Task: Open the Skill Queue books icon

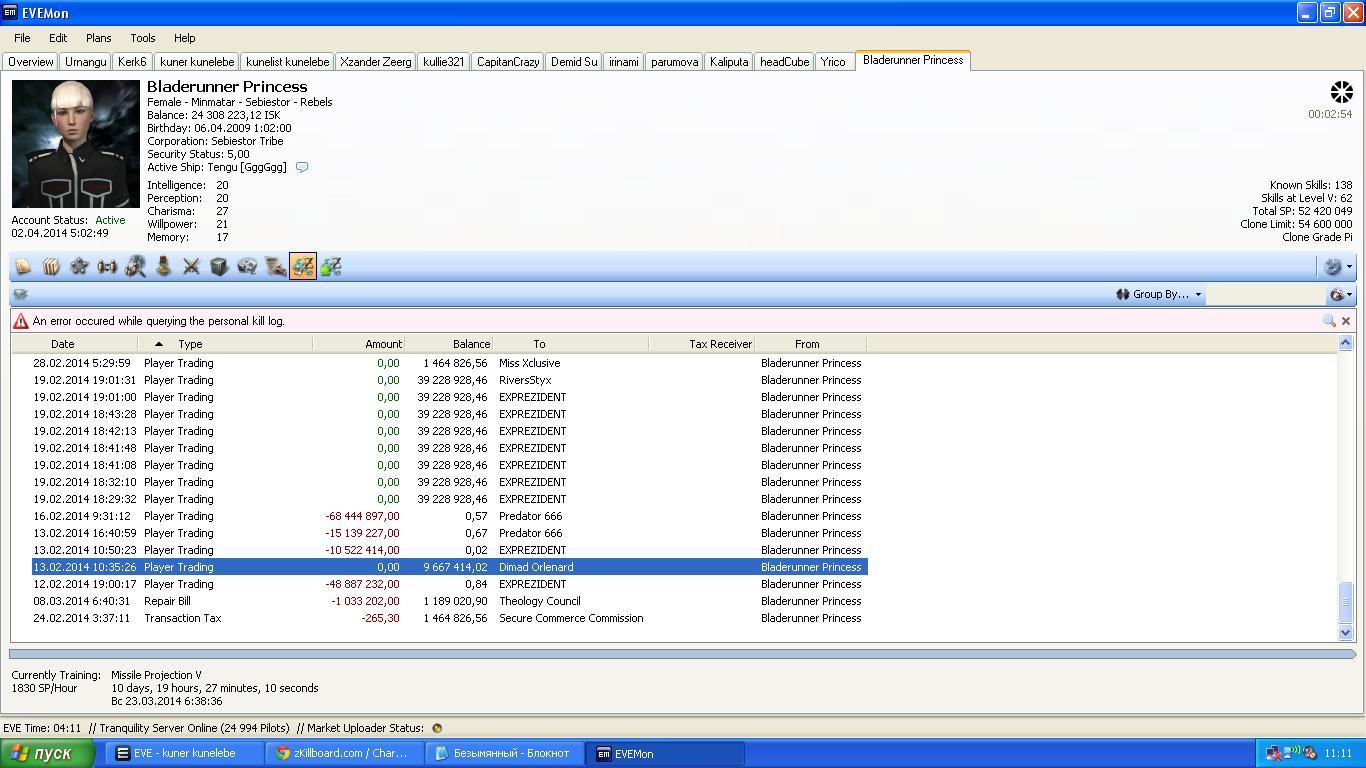Action: tap(51, 267)
